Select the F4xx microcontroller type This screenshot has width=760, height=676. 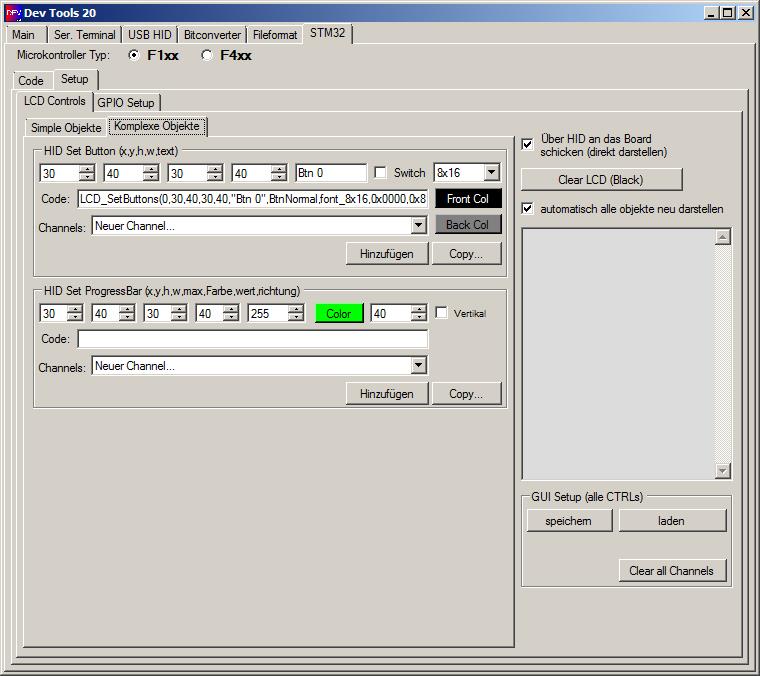207,56
